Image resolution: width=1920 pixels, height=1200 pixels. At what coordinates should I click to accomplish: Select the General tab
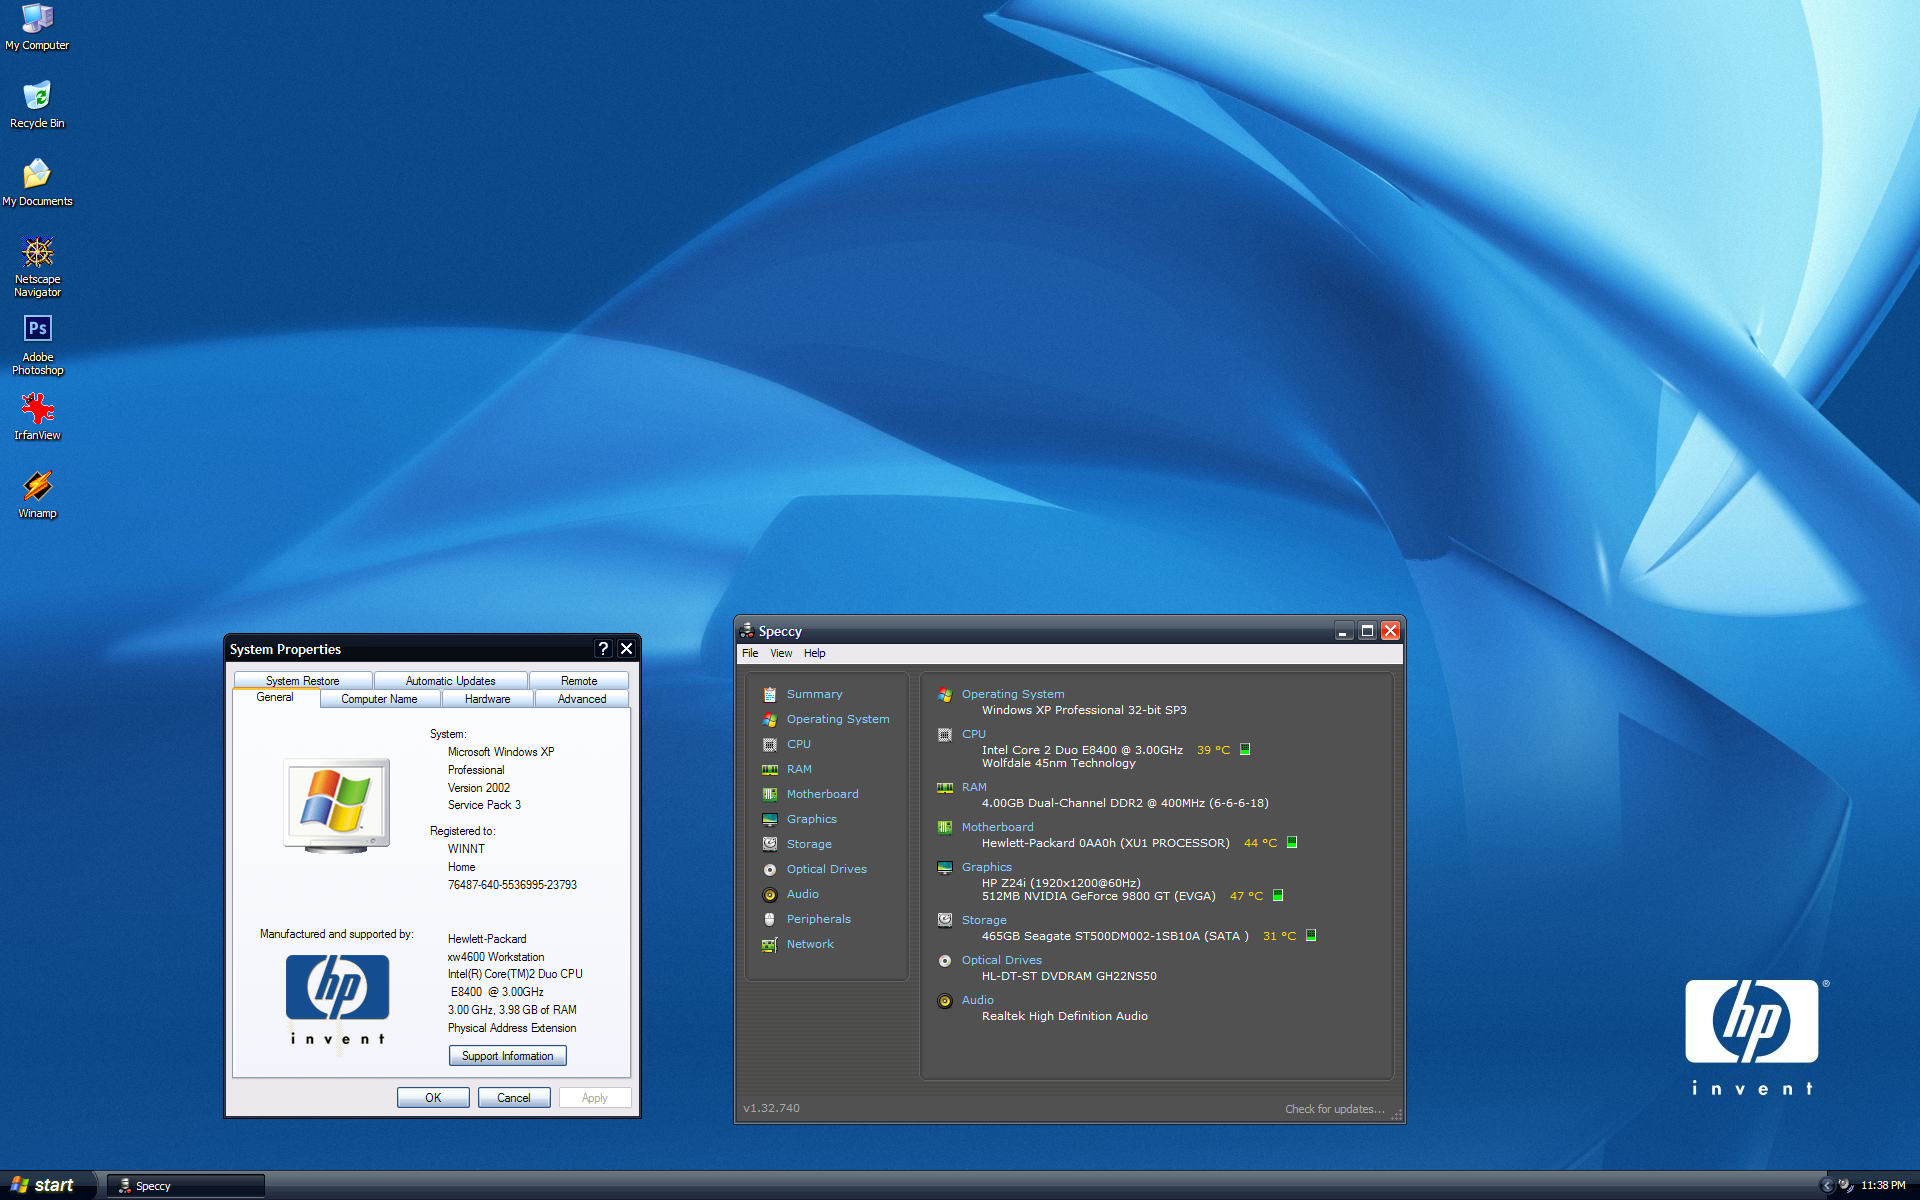[x=275, y=697]
